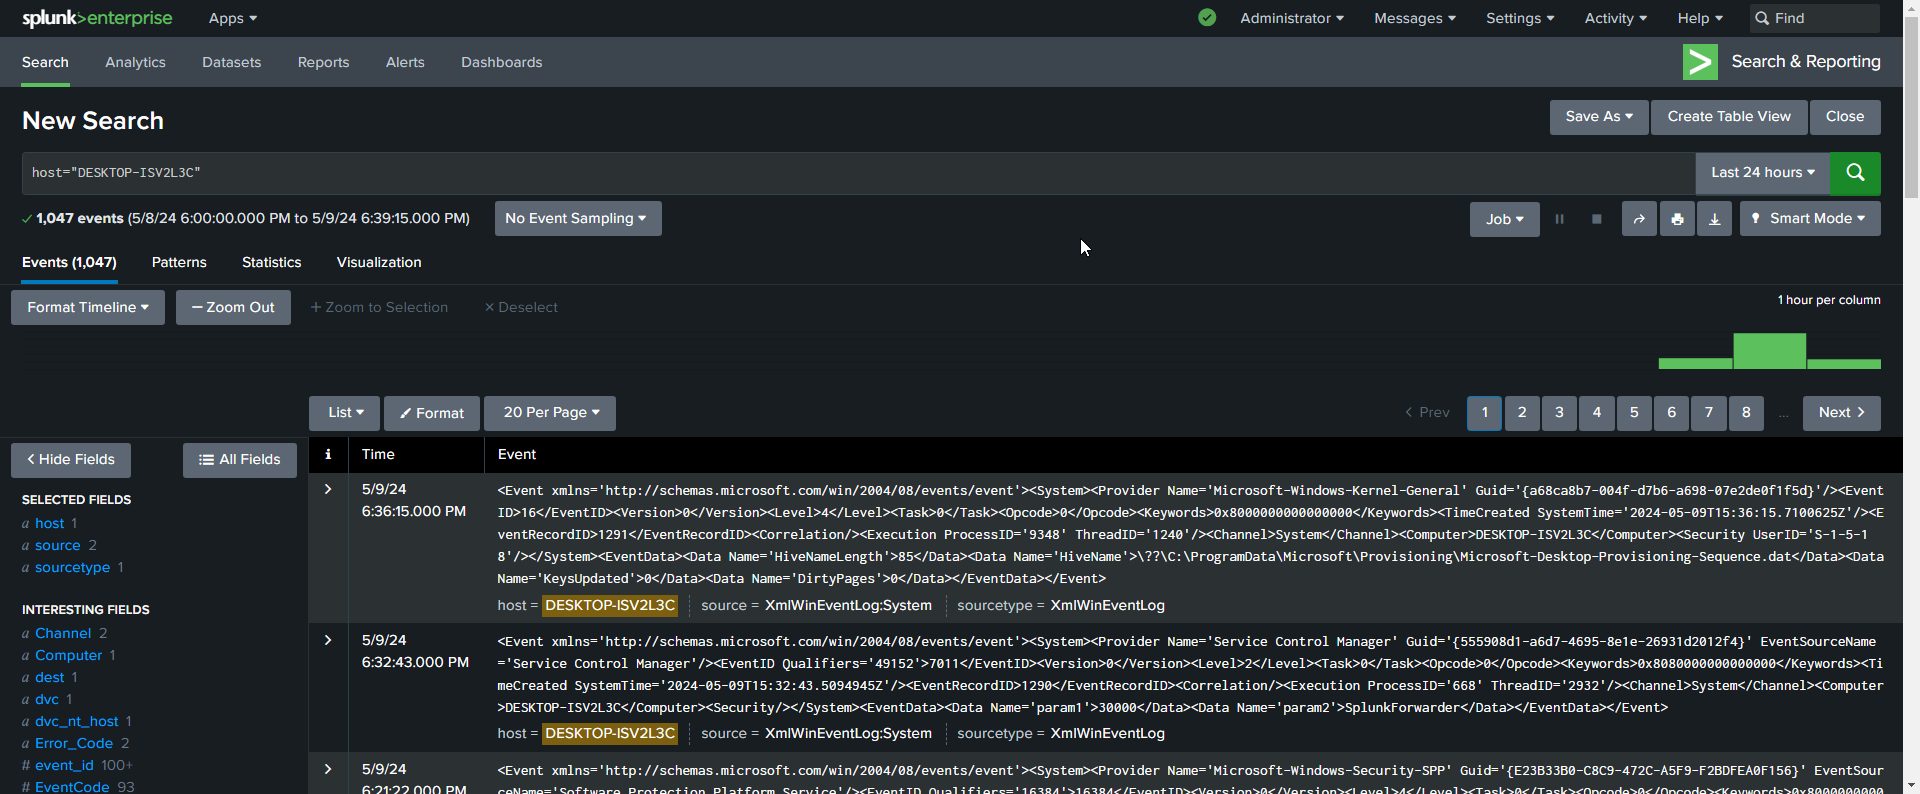The width and height of the screenshot is (1920, 794).
Task: Open the Format Timeline dropdown
Action: 88,307
